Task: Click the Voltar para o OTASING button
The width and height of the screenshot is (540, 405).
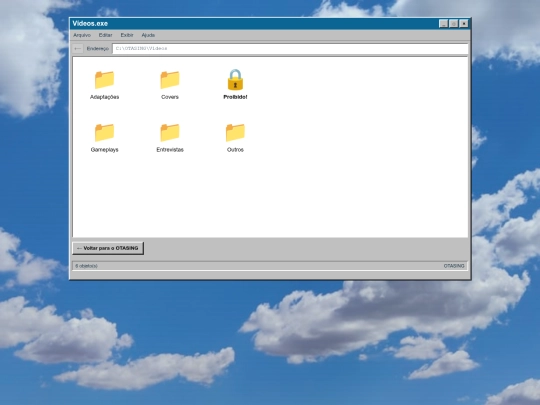Action: [108, 248]
